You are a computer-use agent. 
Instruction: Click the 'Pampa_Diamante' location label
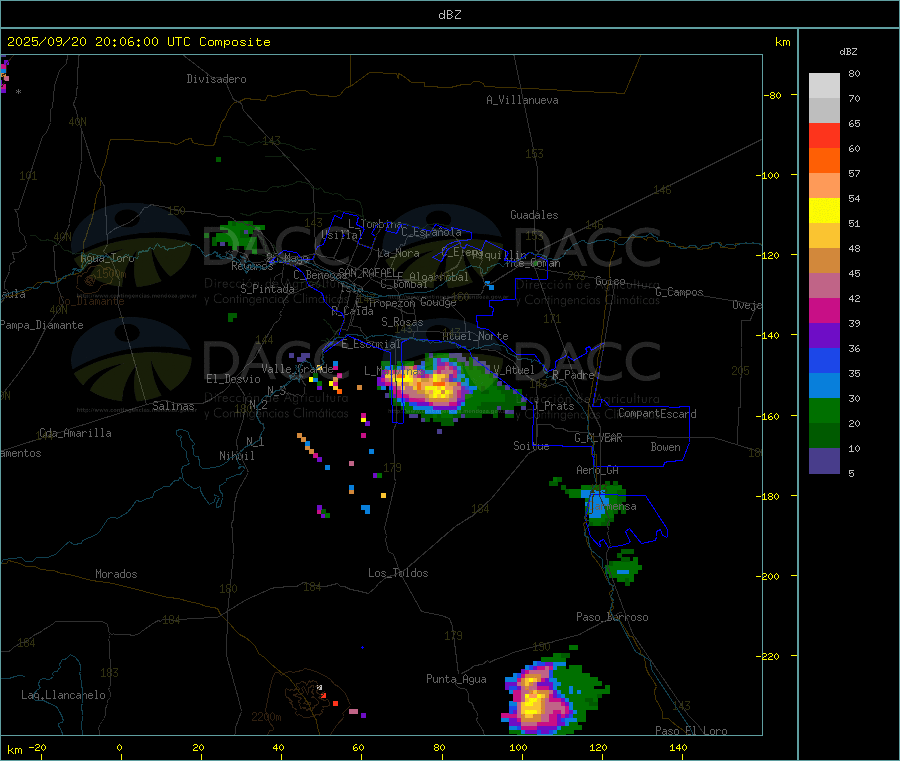41,325
